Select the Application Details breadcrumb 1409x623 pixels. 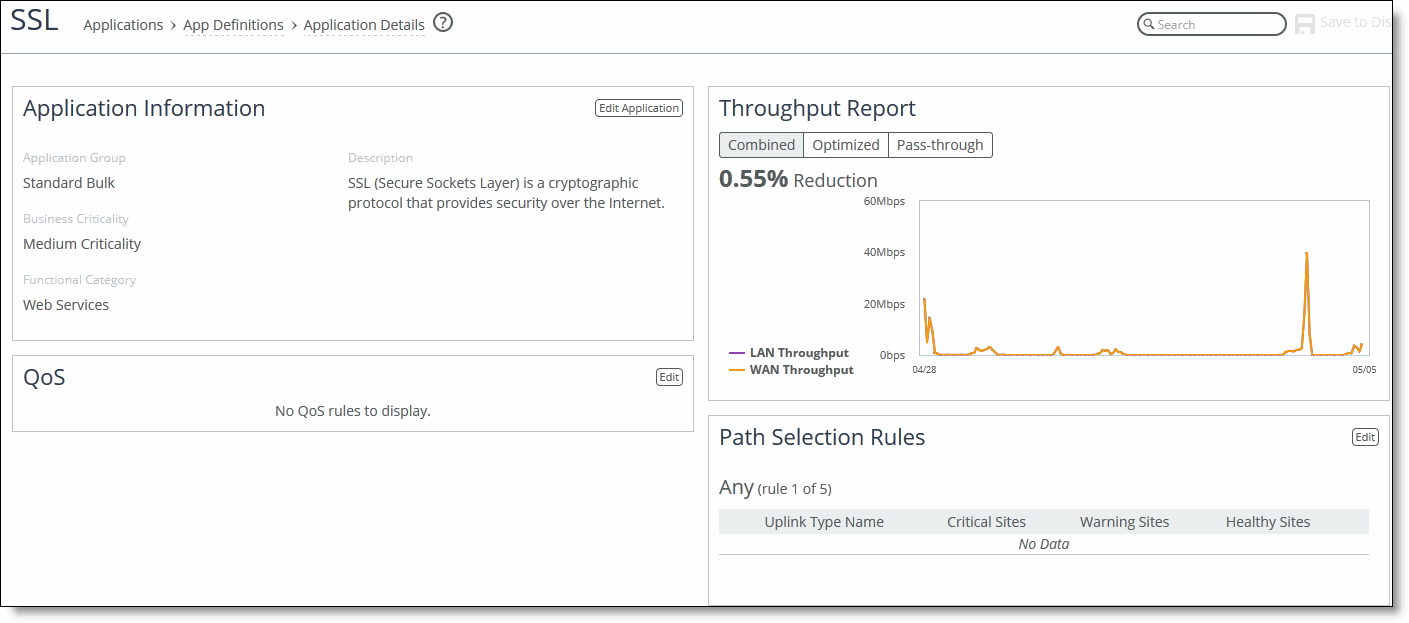coord(364,25)
